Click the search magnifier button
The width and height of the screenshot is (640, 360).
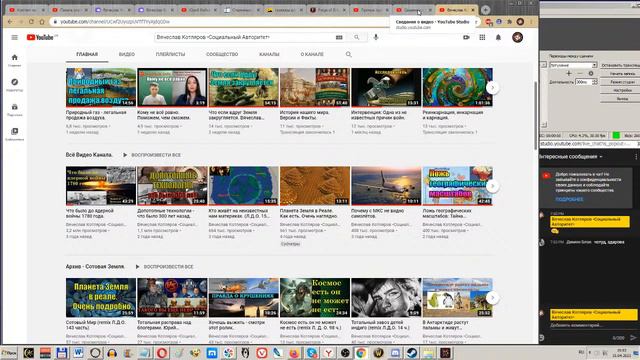(x=357, y=38)
